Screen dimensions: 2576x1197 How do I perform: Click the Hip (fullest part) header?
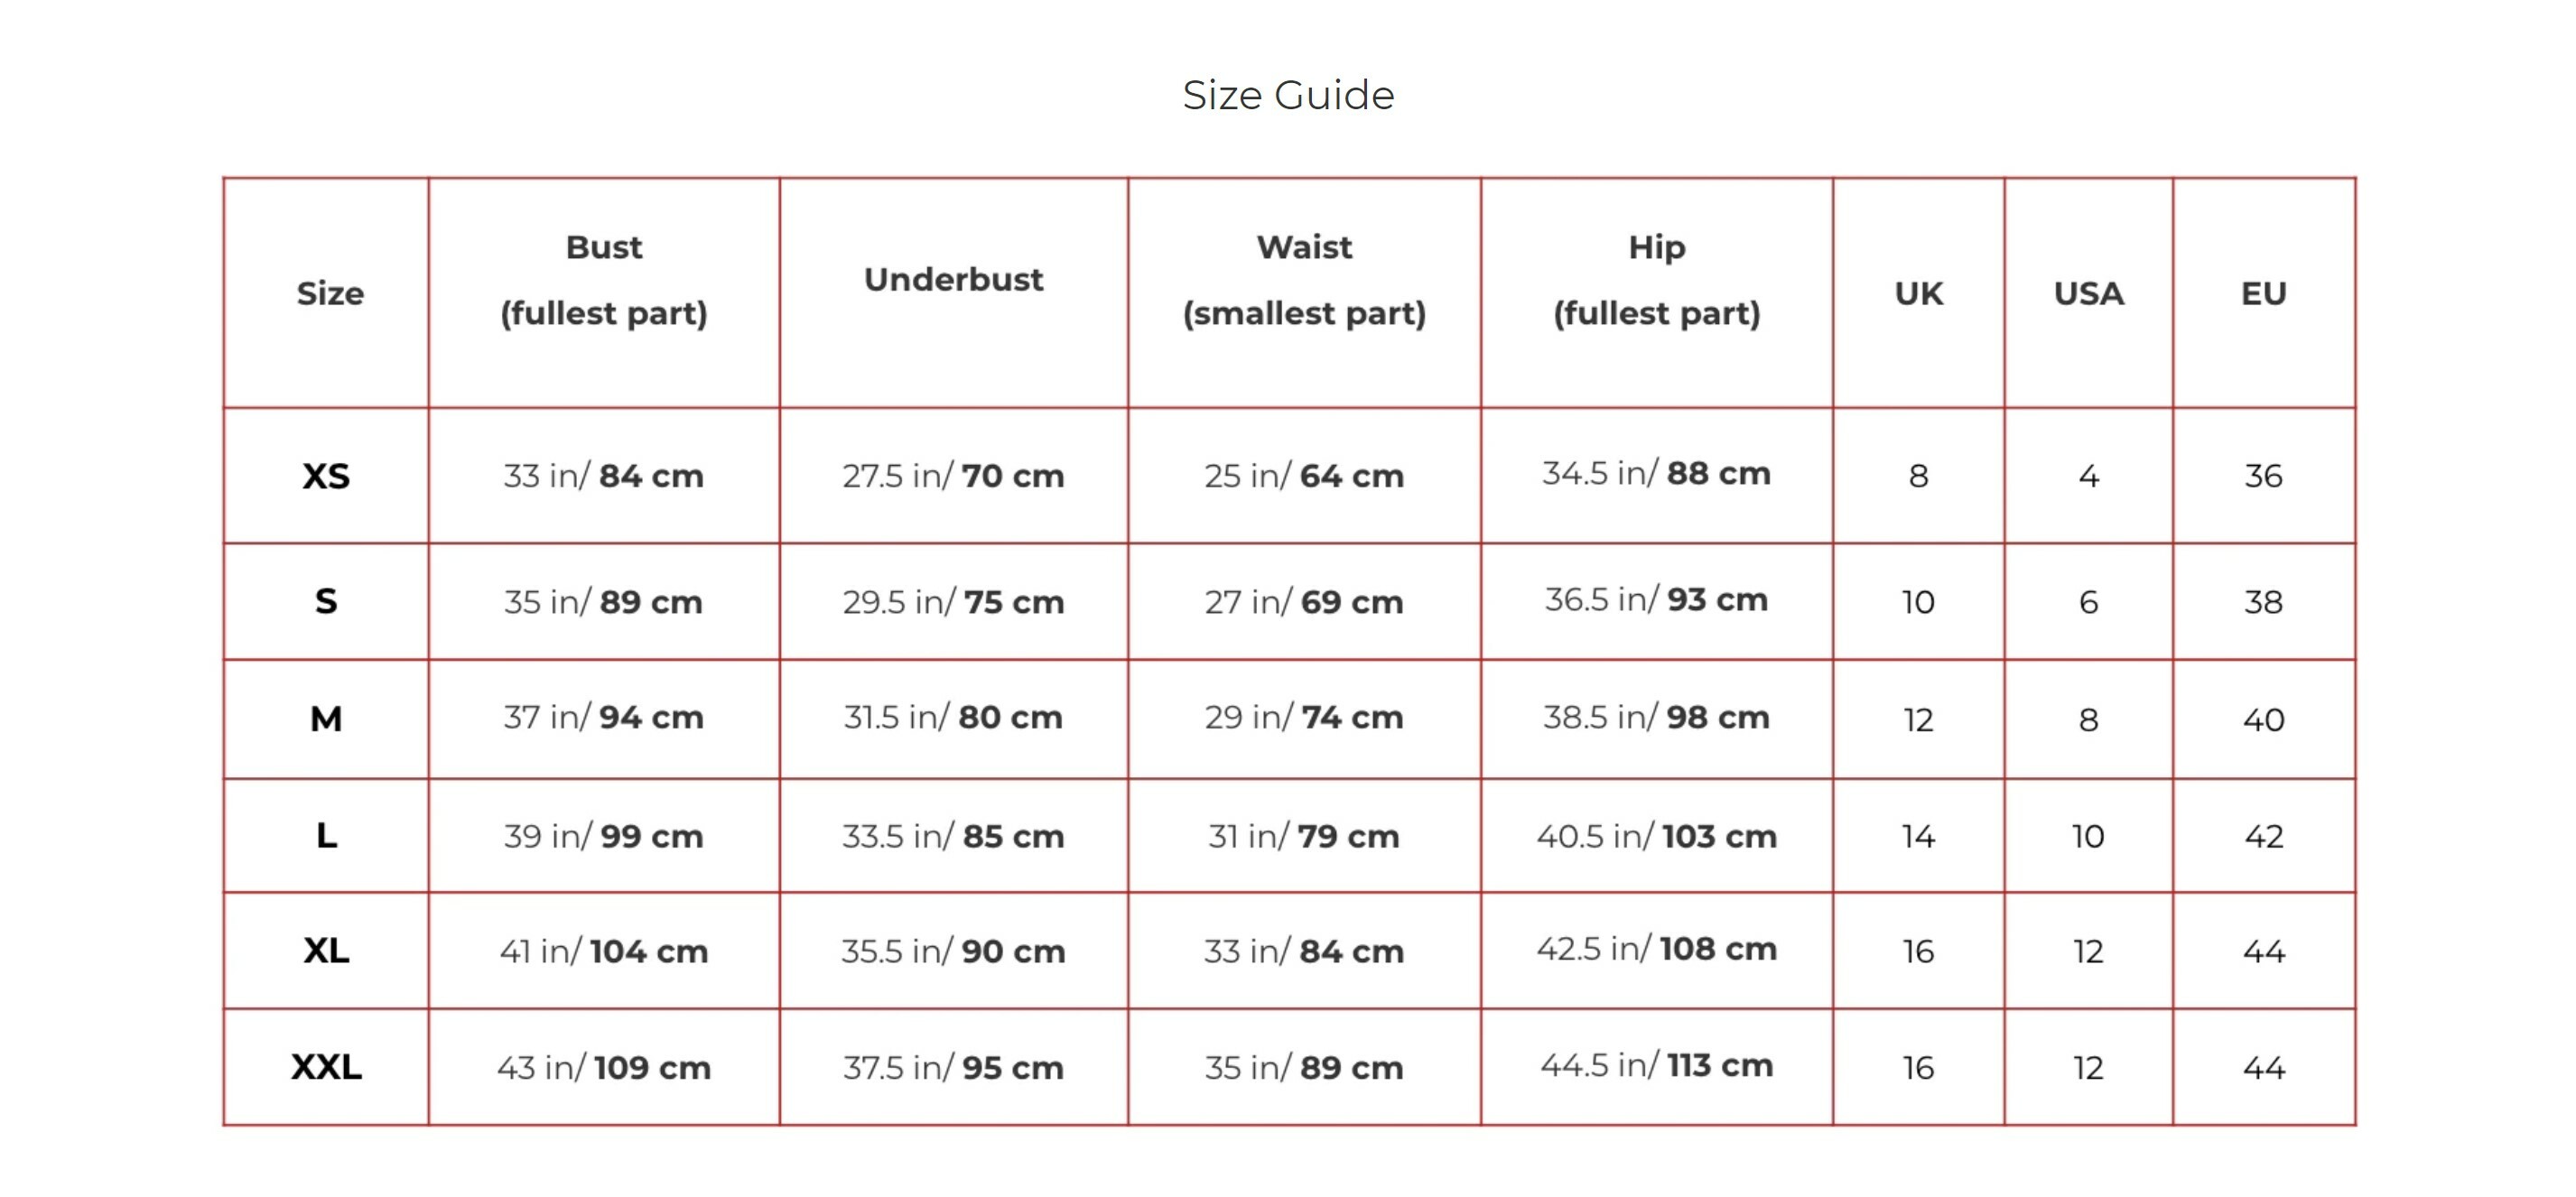coord(1656,280)
